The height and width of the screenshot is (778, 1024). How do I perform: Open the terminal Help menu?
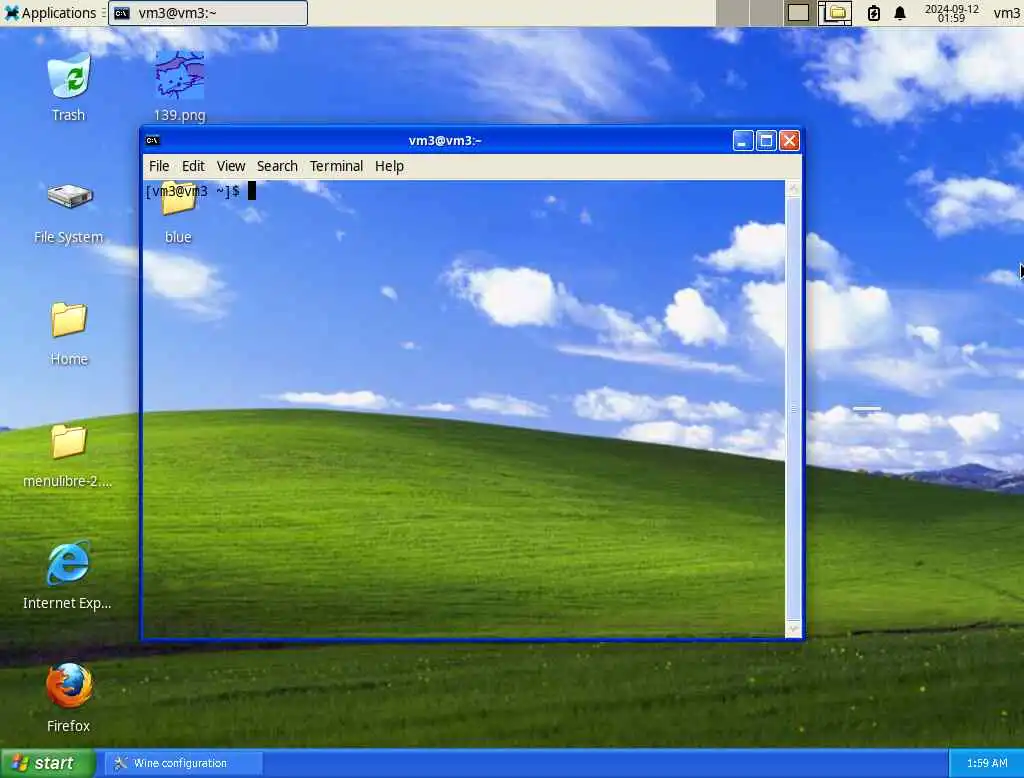(389, 166)
